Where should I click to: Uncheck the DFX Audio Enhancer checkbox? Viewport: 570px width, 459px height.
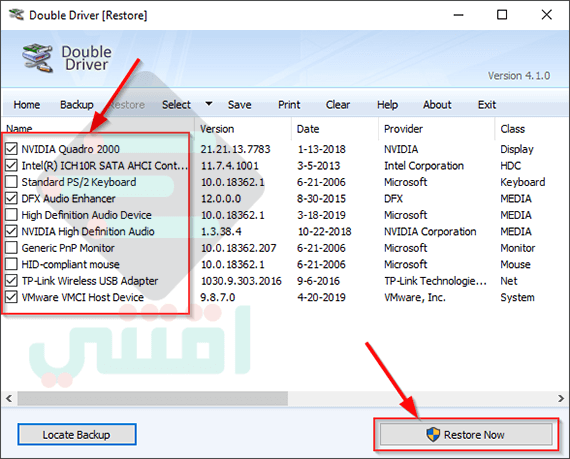tap(11, 198)
